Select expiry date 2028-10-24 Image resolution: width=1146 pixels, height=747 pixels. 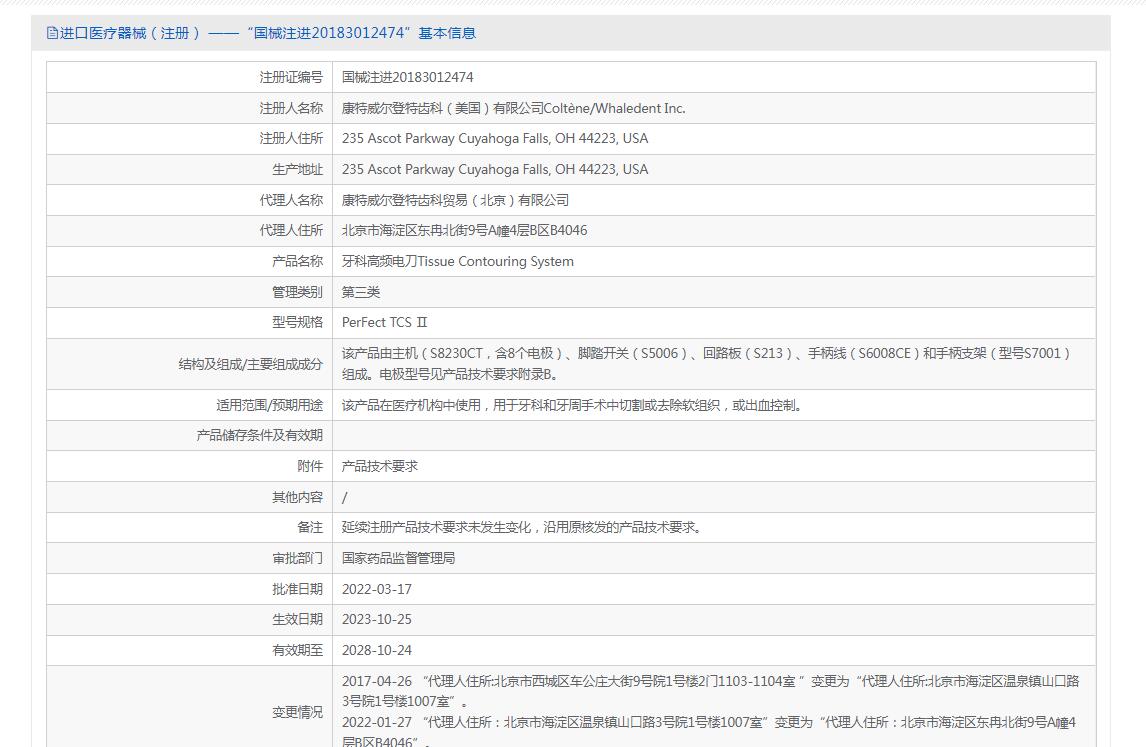[376, 650]
